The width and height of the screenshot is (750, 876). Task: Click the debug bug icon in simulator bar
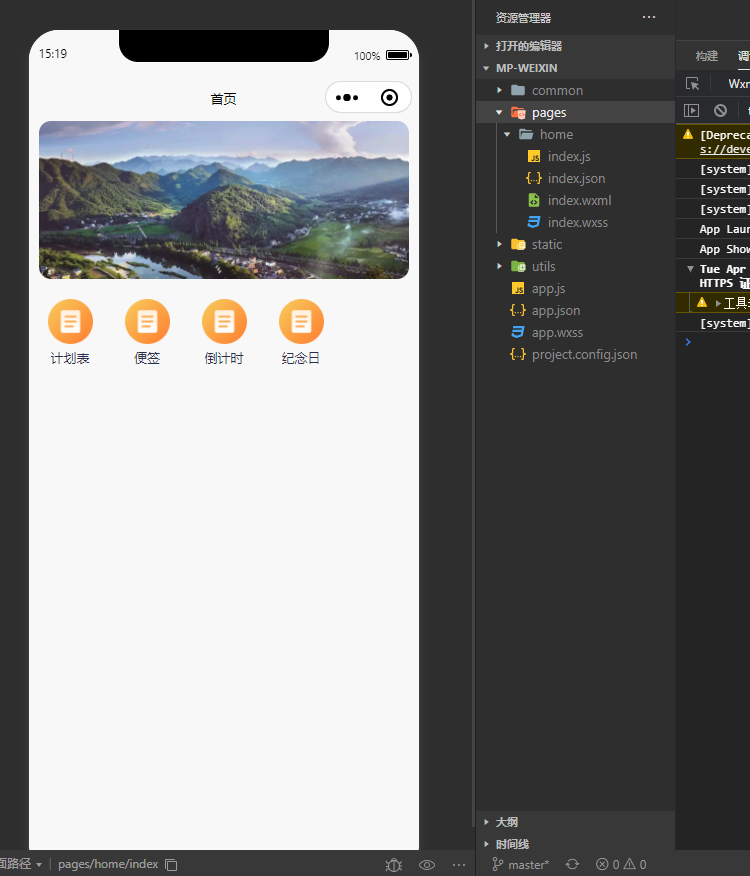[394, 865]
